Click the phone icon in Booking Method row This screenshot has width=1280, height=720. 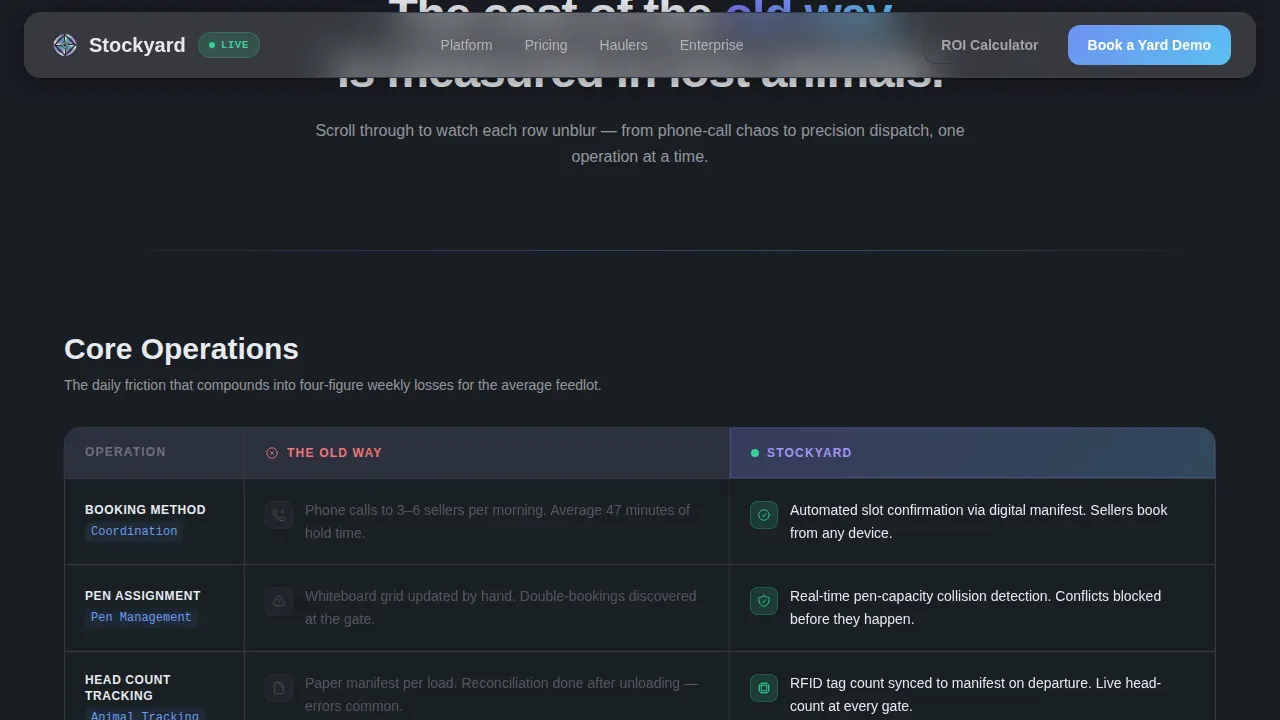point(279,515)
